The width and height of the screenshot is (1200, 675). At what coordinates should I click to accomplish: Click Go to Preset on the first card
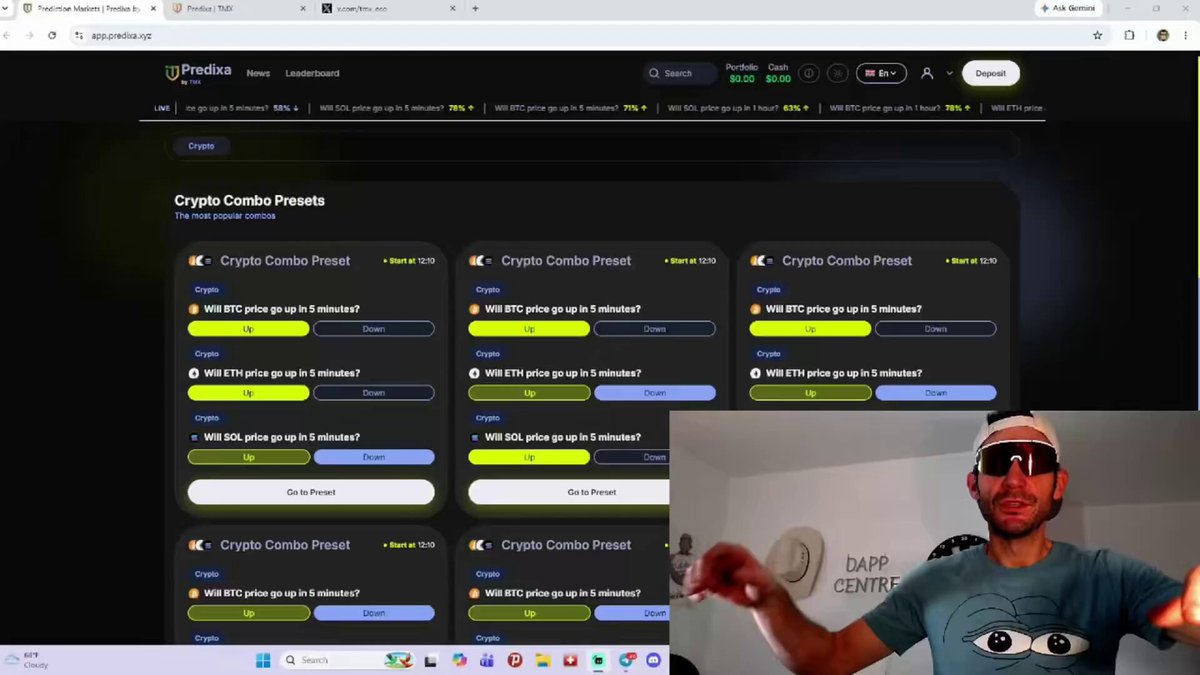point(311,492)
